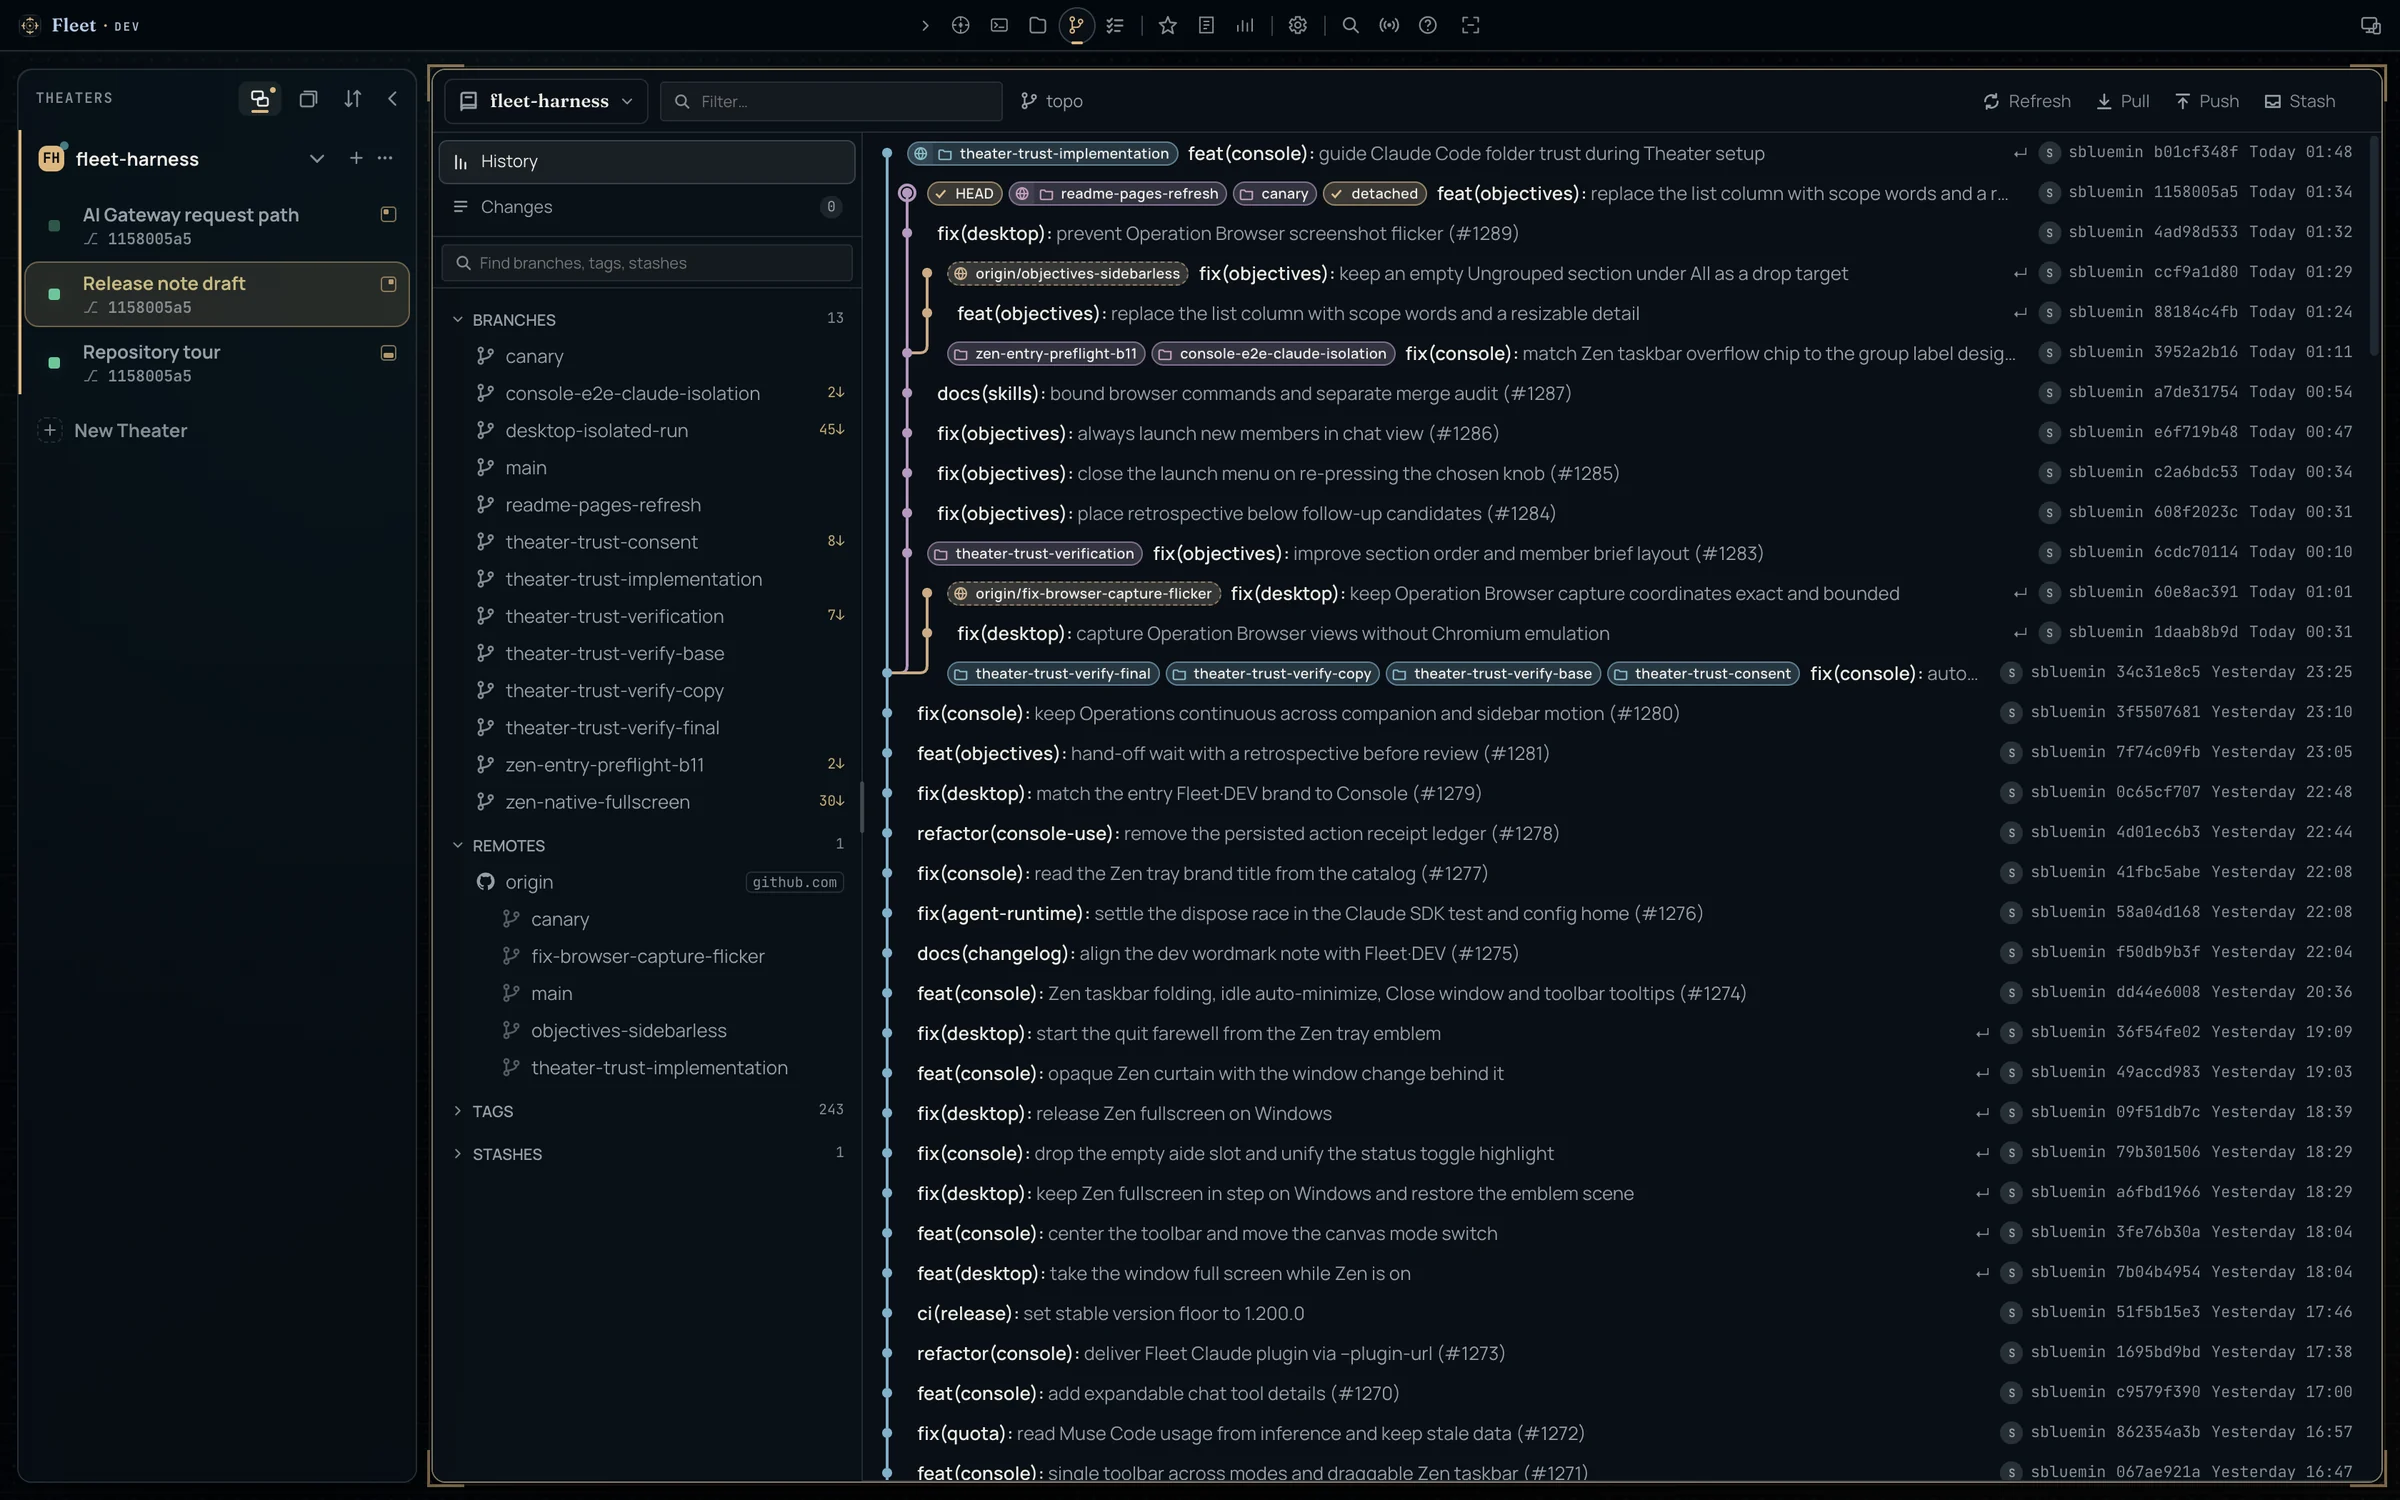Toggle layout icon on AI Gateway request path
Image resolution: width=2400 pixels, height=1500 pixels.
388,214
